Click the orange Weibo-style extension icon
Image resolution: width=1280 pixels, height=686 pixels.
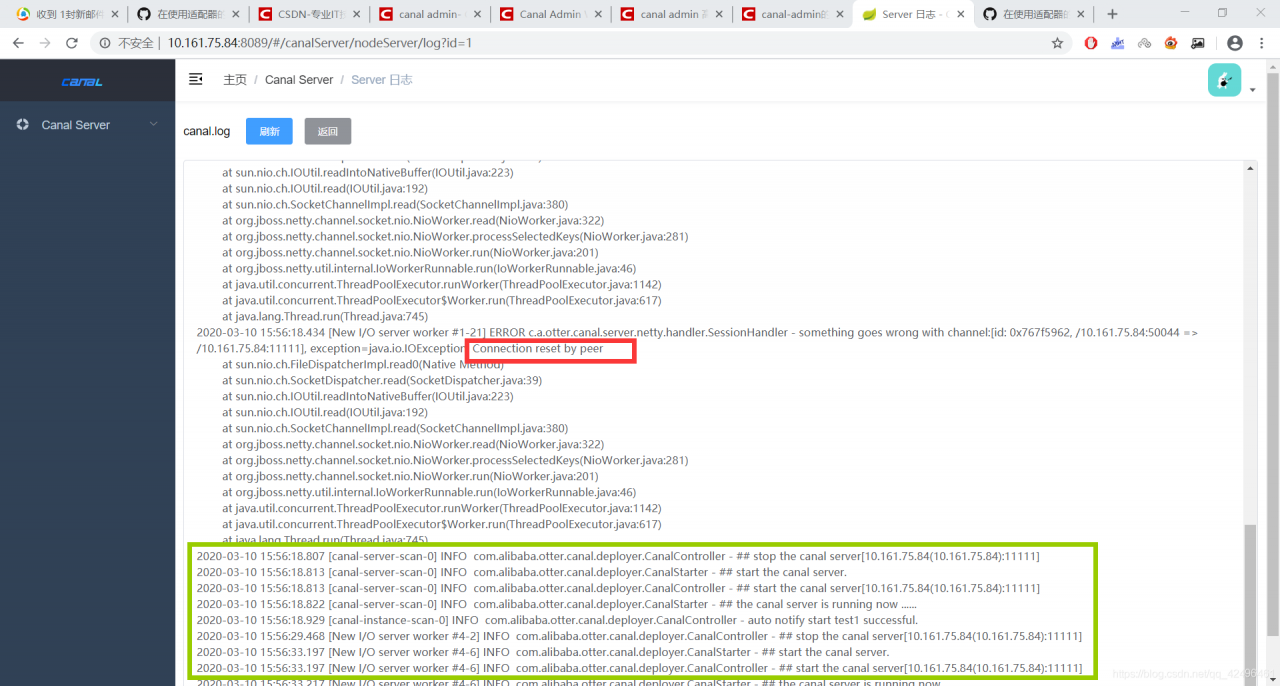click(x=1171, y=43)
